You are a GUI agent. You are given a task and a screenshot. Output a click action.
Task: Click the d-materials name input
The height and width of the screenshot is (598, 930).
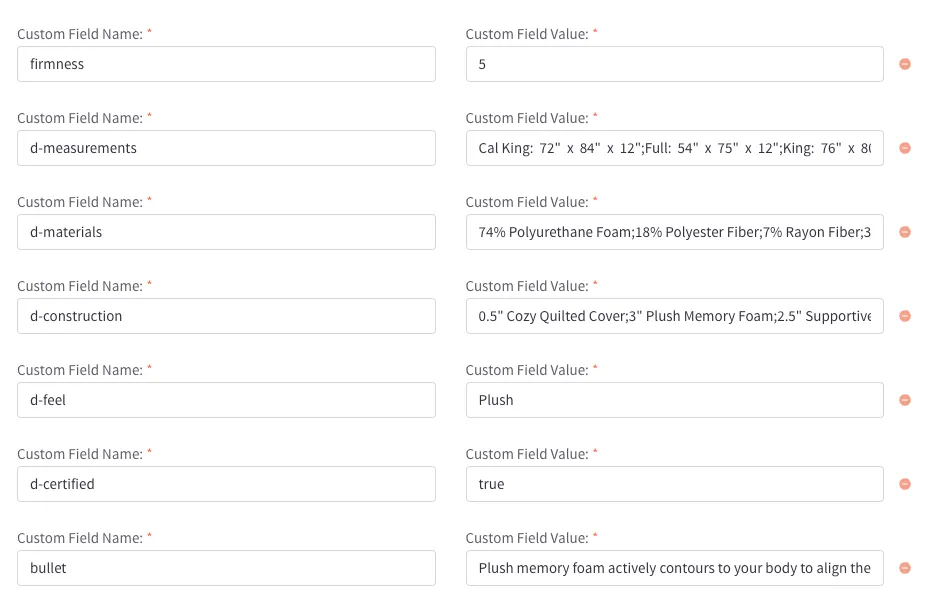click(226, 231)
